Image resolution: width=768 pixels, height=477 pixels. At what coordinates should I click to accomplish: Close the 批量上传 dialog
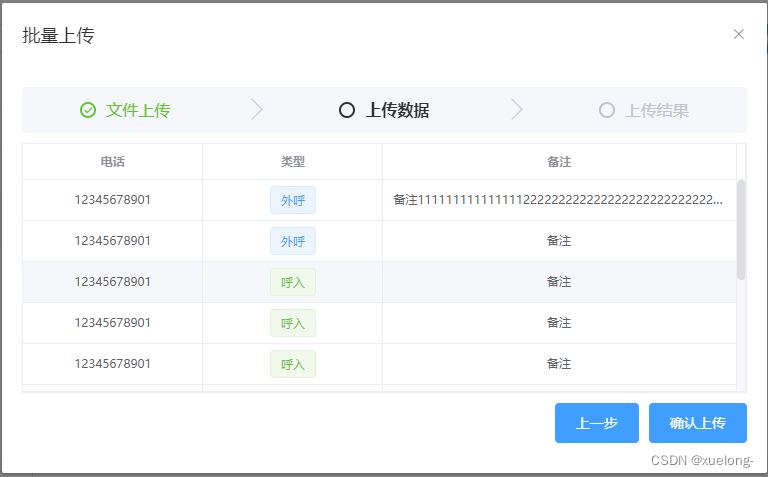tap(739, 34)
